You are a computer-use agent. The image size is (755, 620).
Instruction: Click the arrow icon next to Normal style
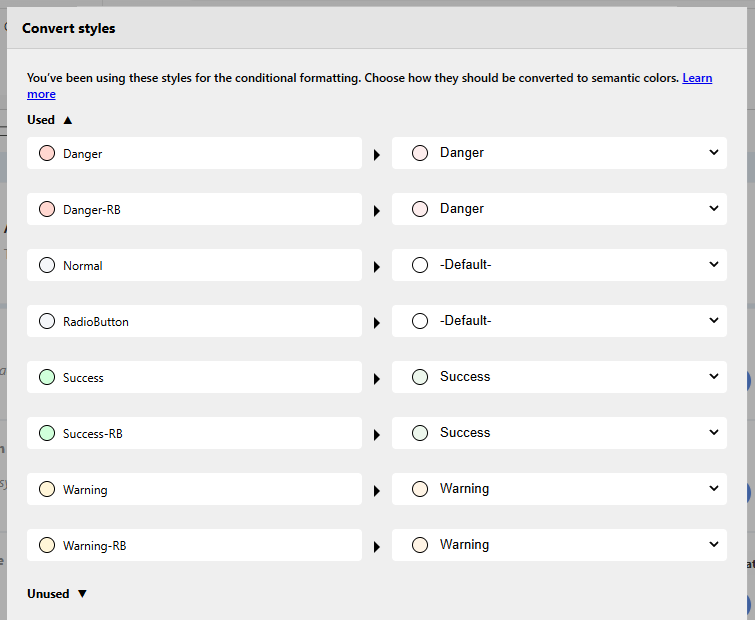coord(377,267)
